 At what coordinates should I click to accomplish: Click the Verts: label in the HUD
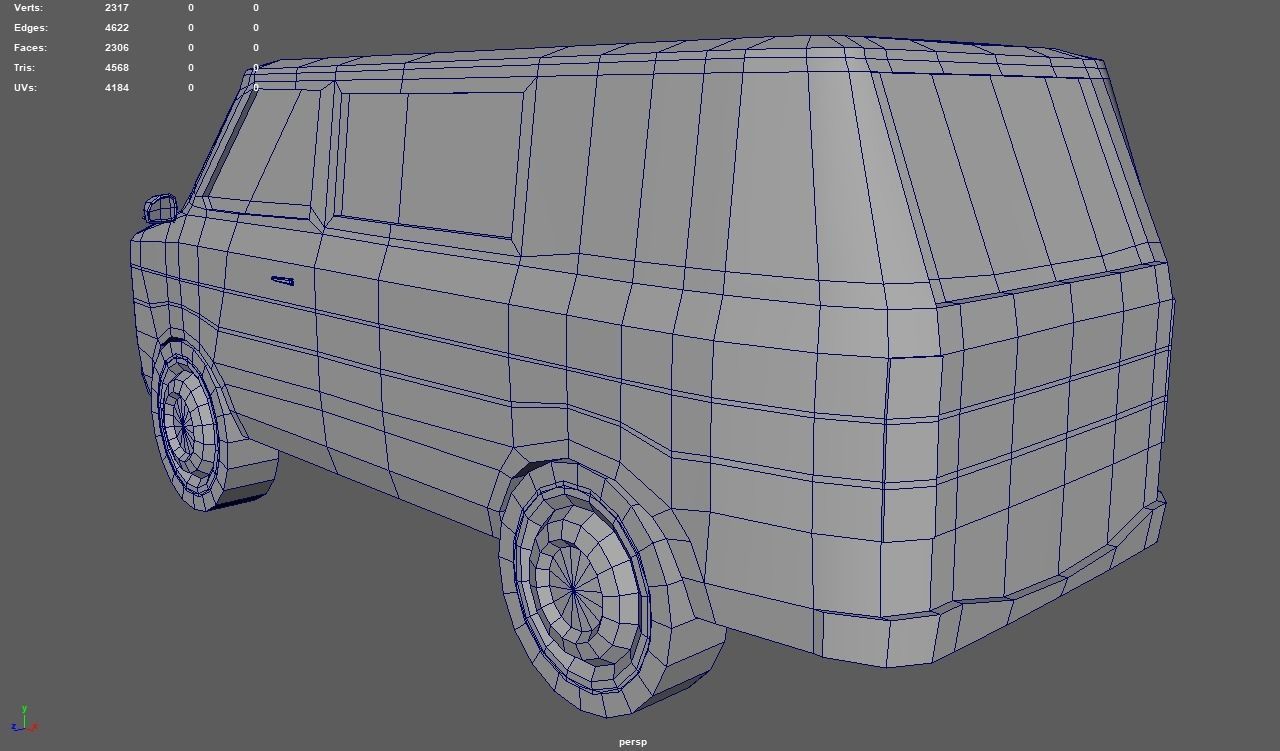(x=28, y=8)
